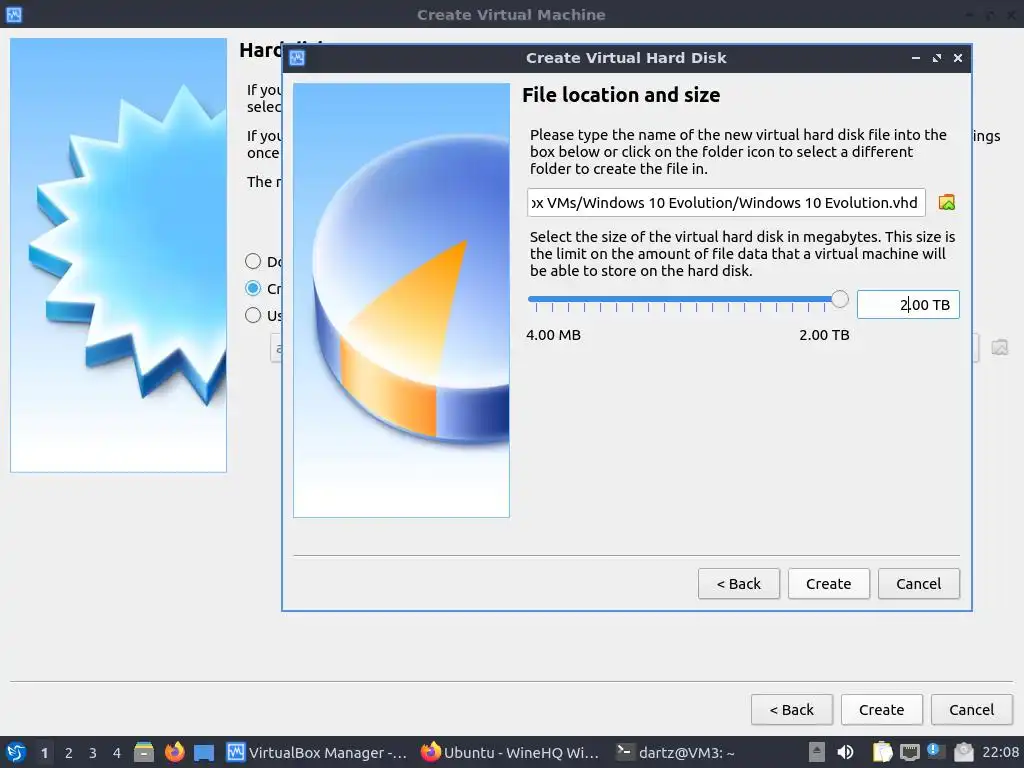Click Cancel in the Virtual Hard Disk dialog
Screen dimensions: 1024x768
click(918, 584)
